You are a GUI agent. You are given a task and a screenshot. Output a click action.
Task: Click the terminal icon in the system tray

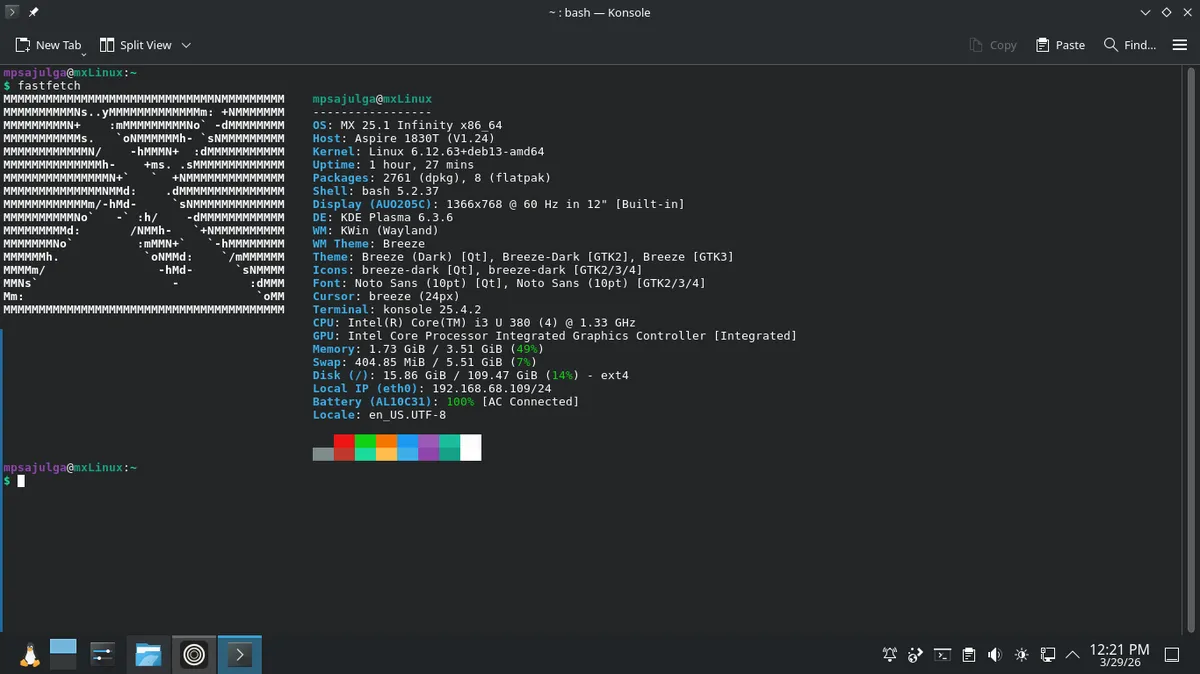pos(942,654)
